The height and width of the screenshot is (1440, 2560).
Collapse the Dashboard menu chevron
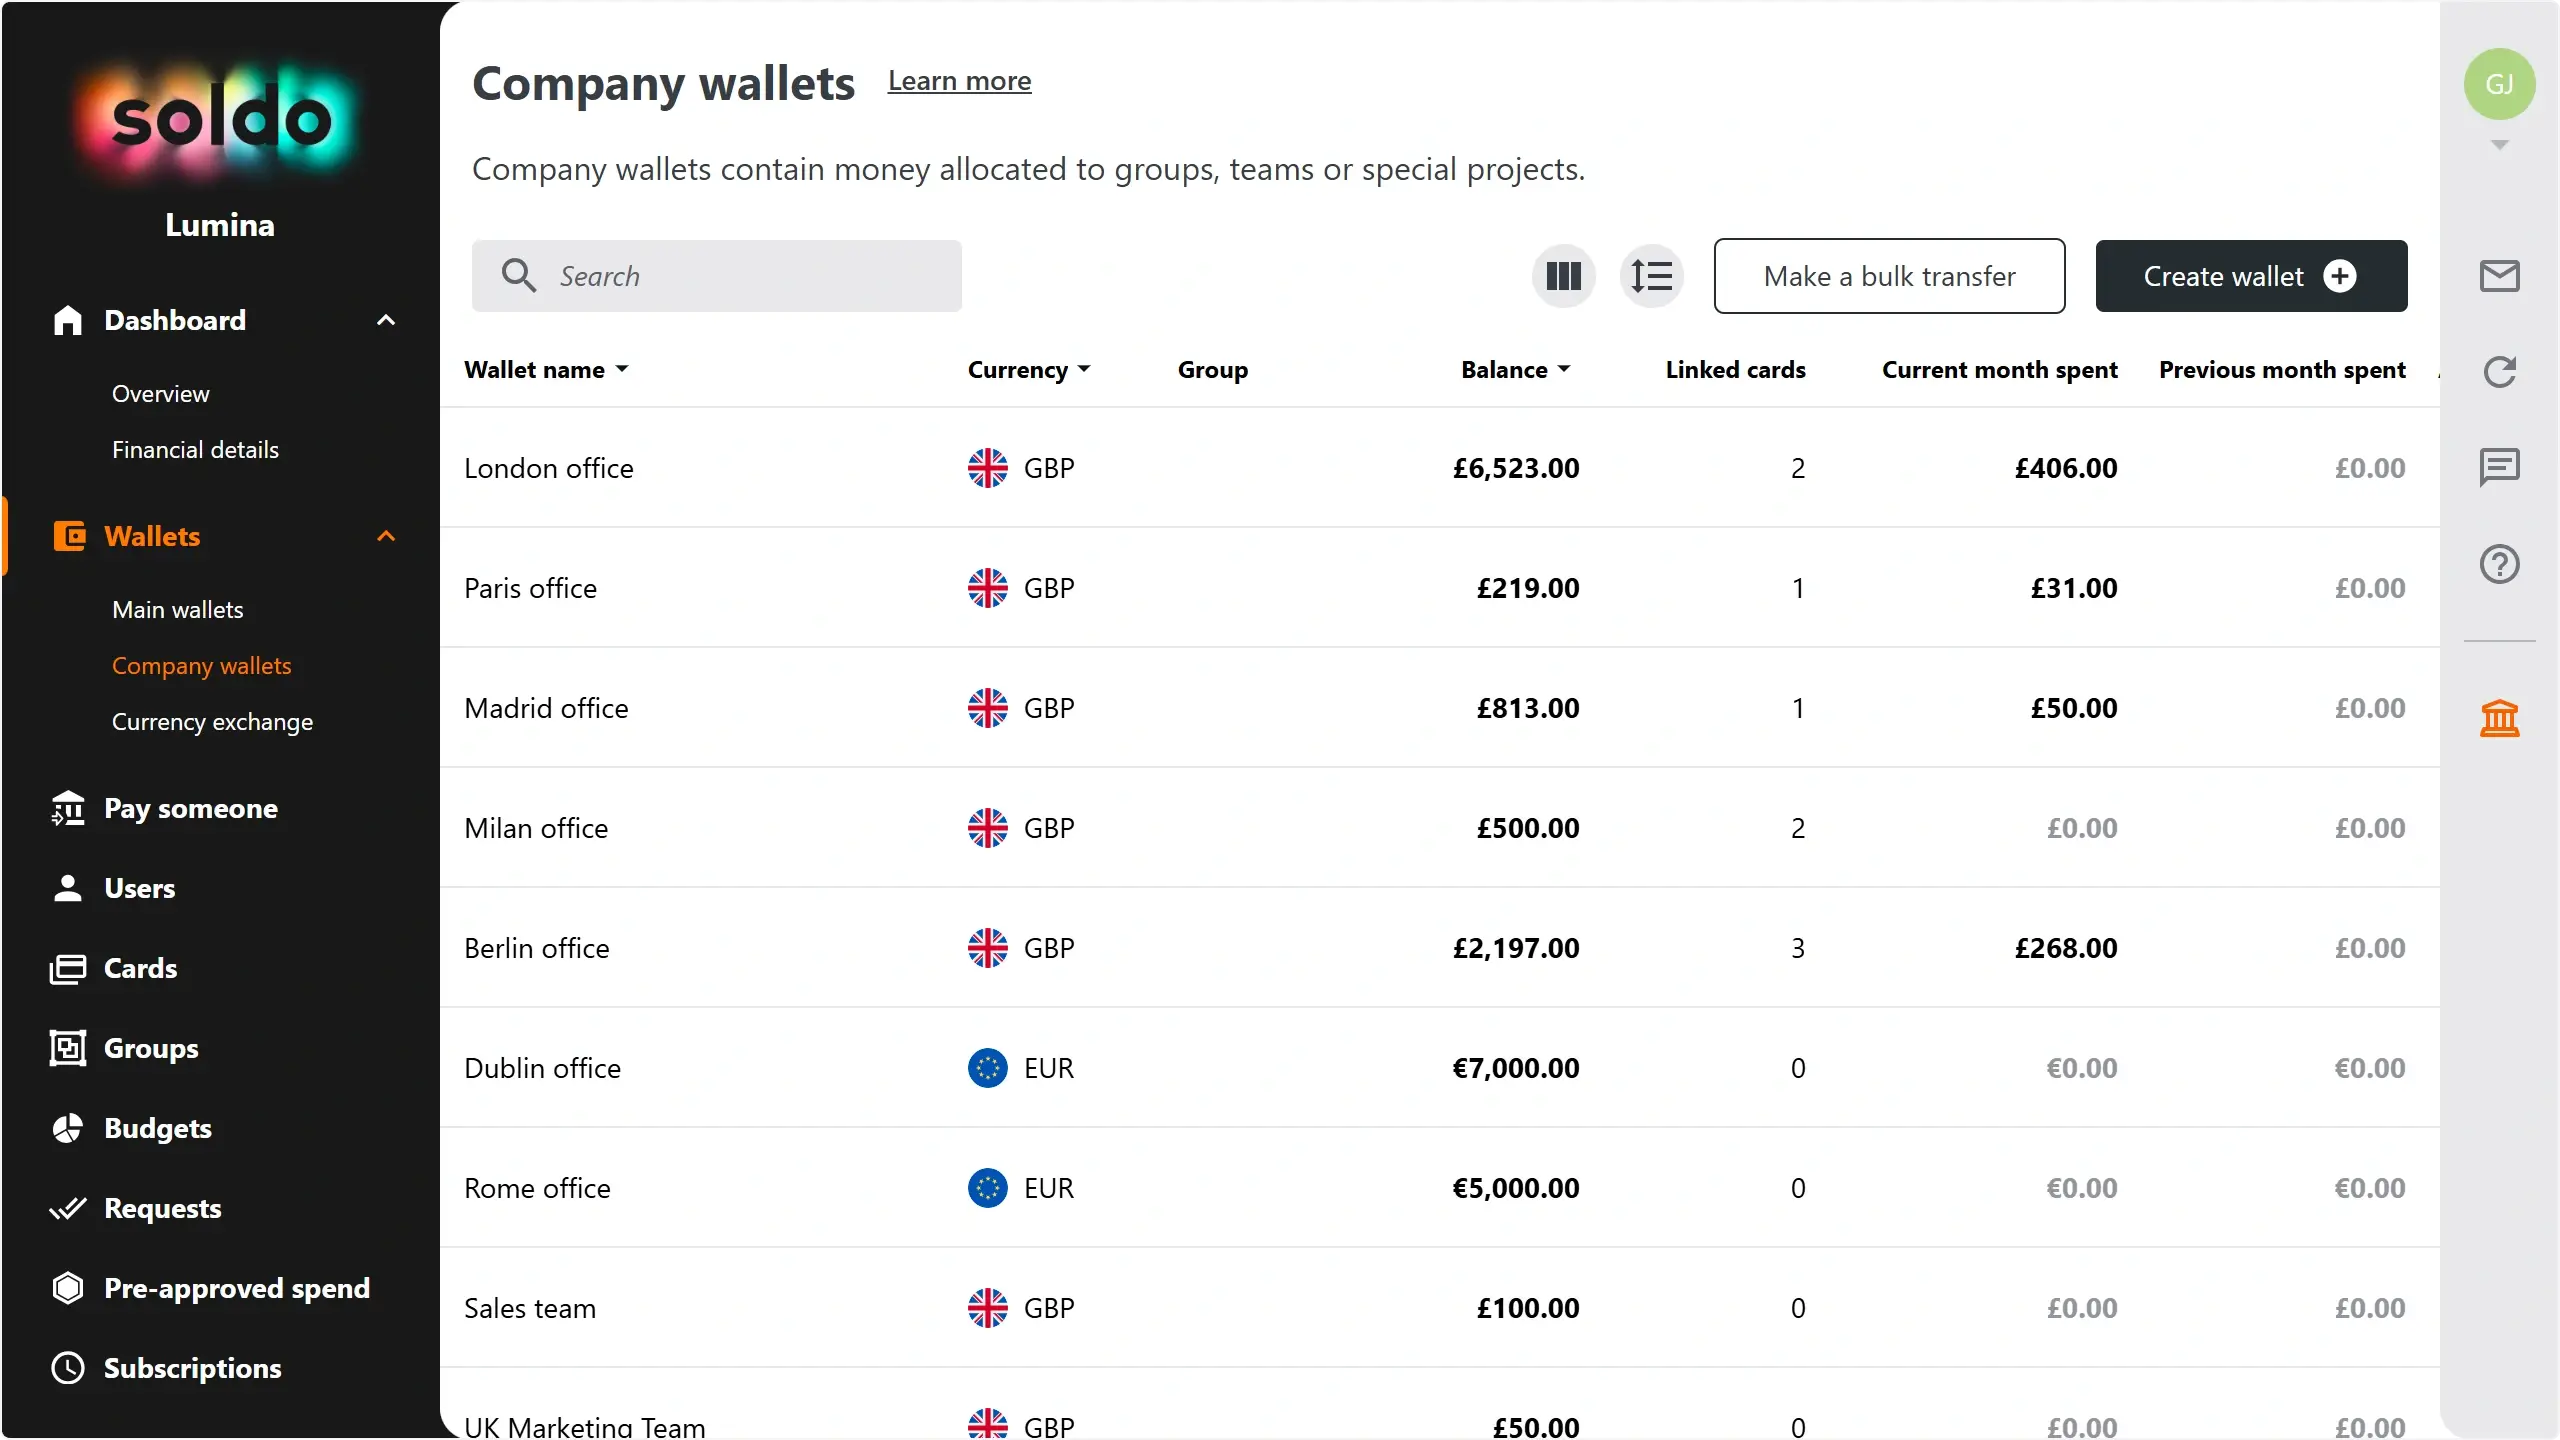point(386,320)
